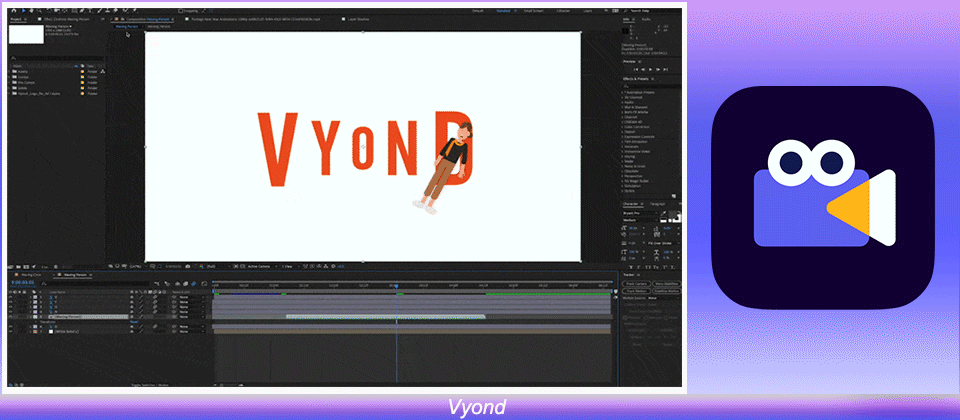This screenshot has height=420, width=960.
Task: Click the Character panel eyedropper icon
Action: (663, 213)
